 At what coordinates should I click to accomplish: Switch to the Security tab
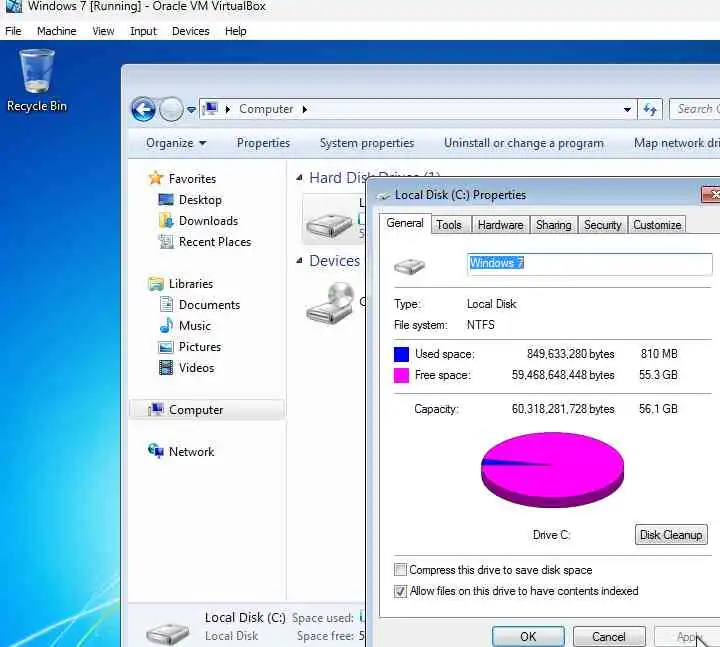(x=602, y=225)
